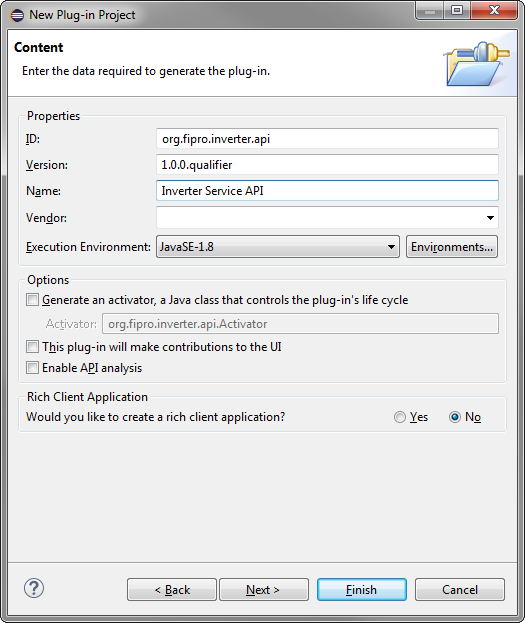Select Yes for rich client application
Viewport: 525px width, 623px height.
pyautogui.click(x=400, y=417)
